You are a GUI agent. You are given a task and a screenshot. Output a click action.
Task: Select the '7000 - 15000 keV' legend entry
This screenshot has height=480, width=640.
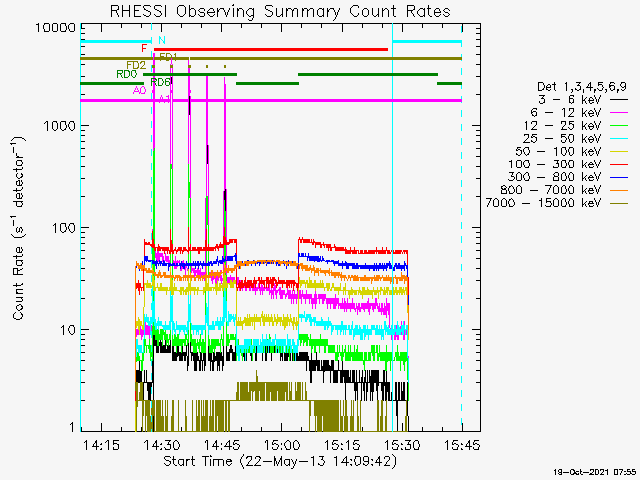(544, 203)
